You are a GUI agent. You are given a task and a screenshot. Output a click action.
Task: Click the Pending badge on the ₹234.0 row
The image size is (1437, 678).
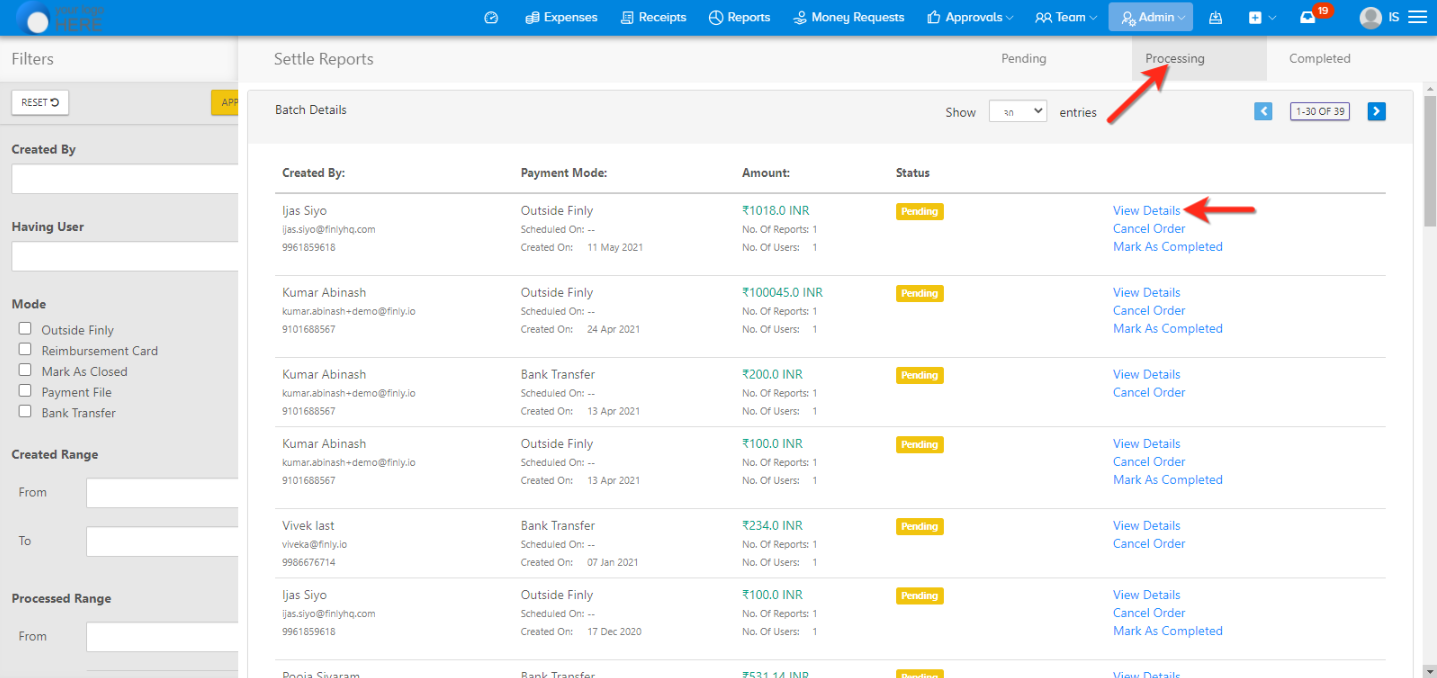(x=920, y=527)
